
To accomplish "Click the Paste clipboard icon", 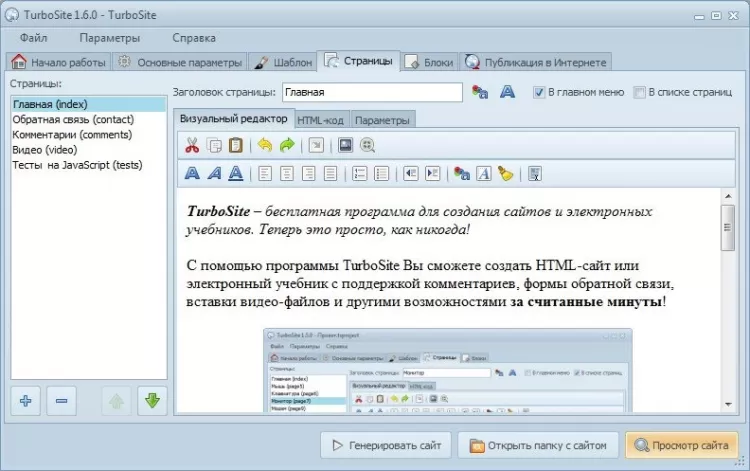I will click(x=235, y=145).
